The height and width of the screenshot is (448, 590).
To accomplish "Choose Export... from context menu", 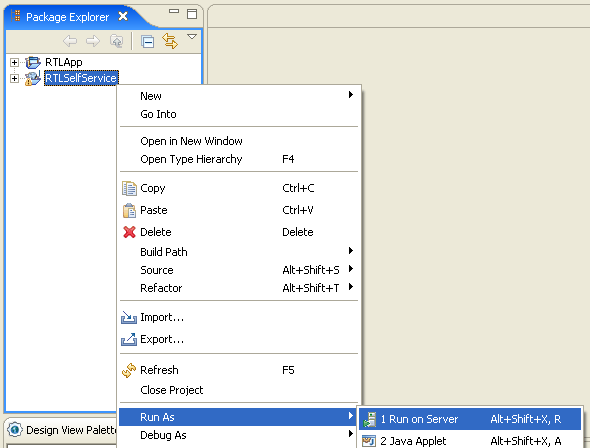I will coord(238,339).
